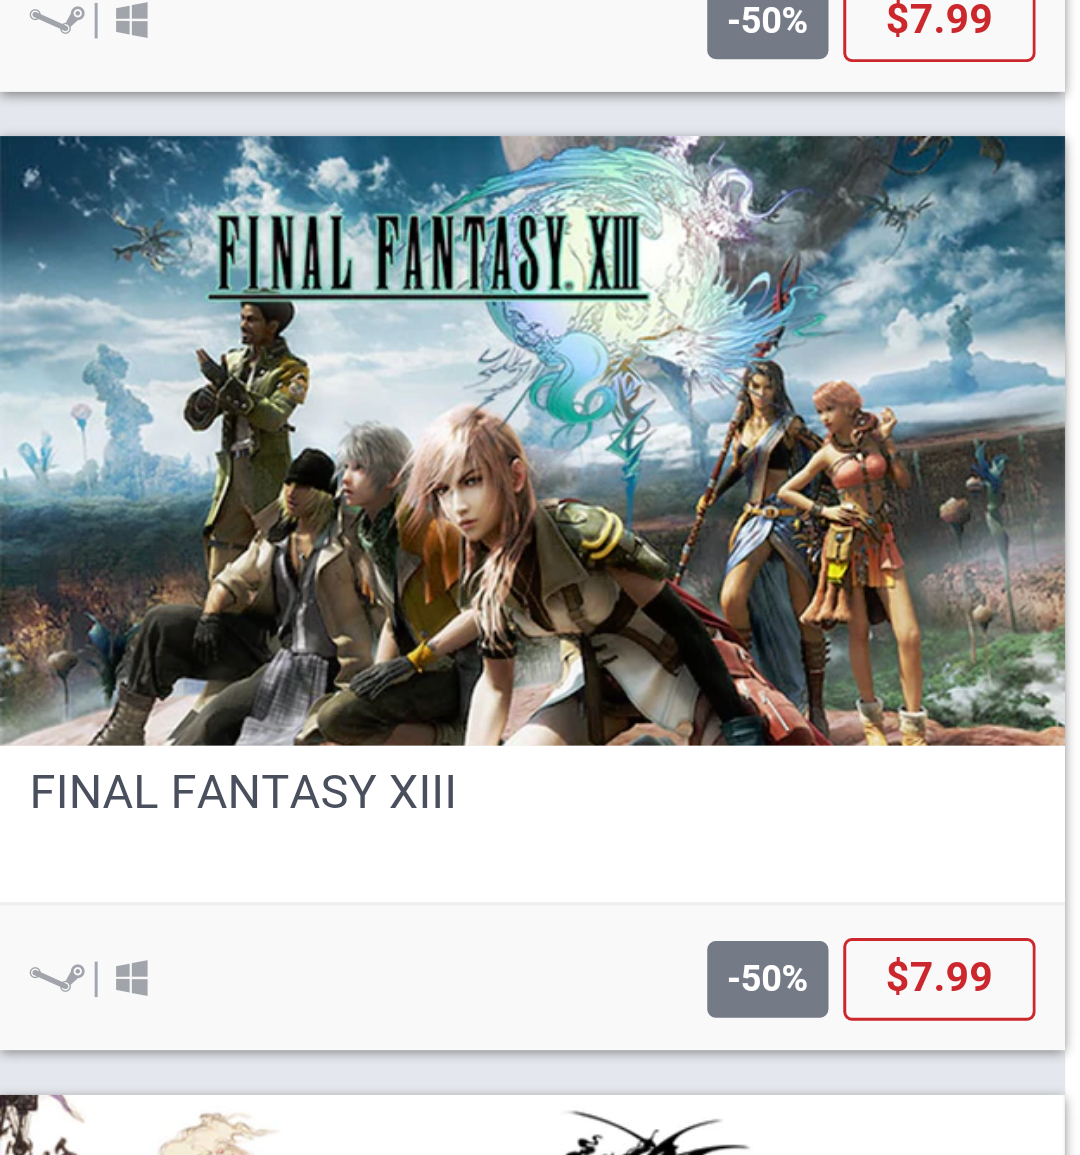This screenshot has width=1080, height=1155.
Task: Click the platform footer bar of Final Fantasy XIII card
Action: click(x=532, y=977)
